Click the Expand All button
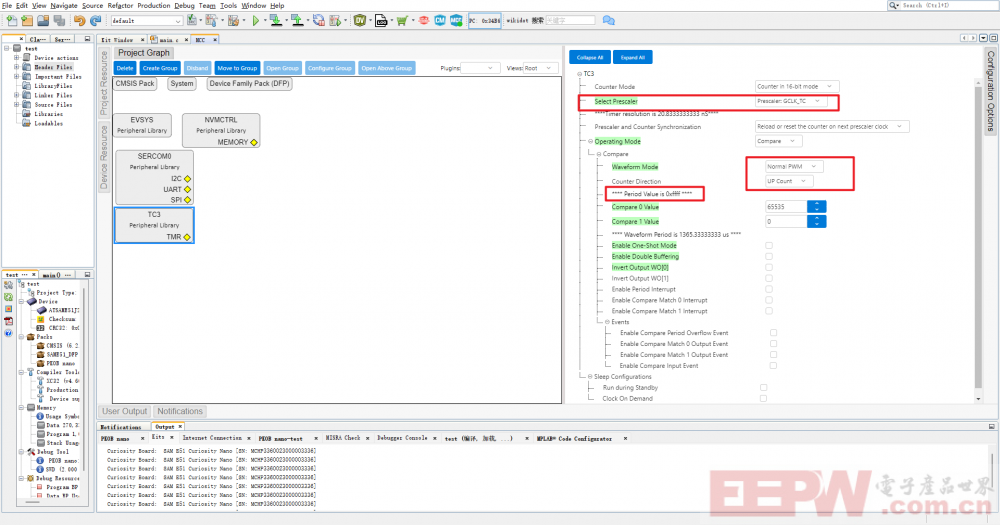Screen dimensions: 1000x525 click(633, 57)
